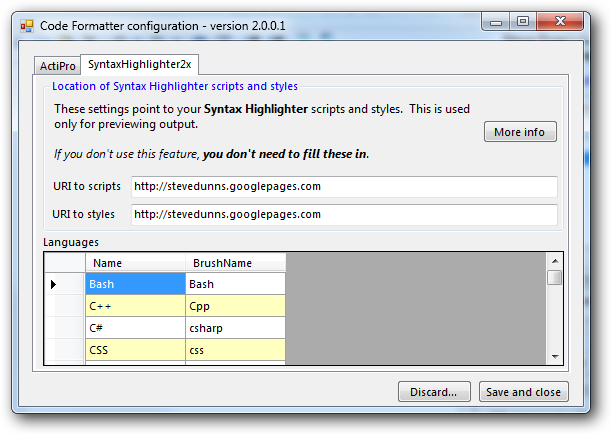Click the languages grid scroll down arrow
This screenshot has width=611, height=434.
click(x=555, y=356)
